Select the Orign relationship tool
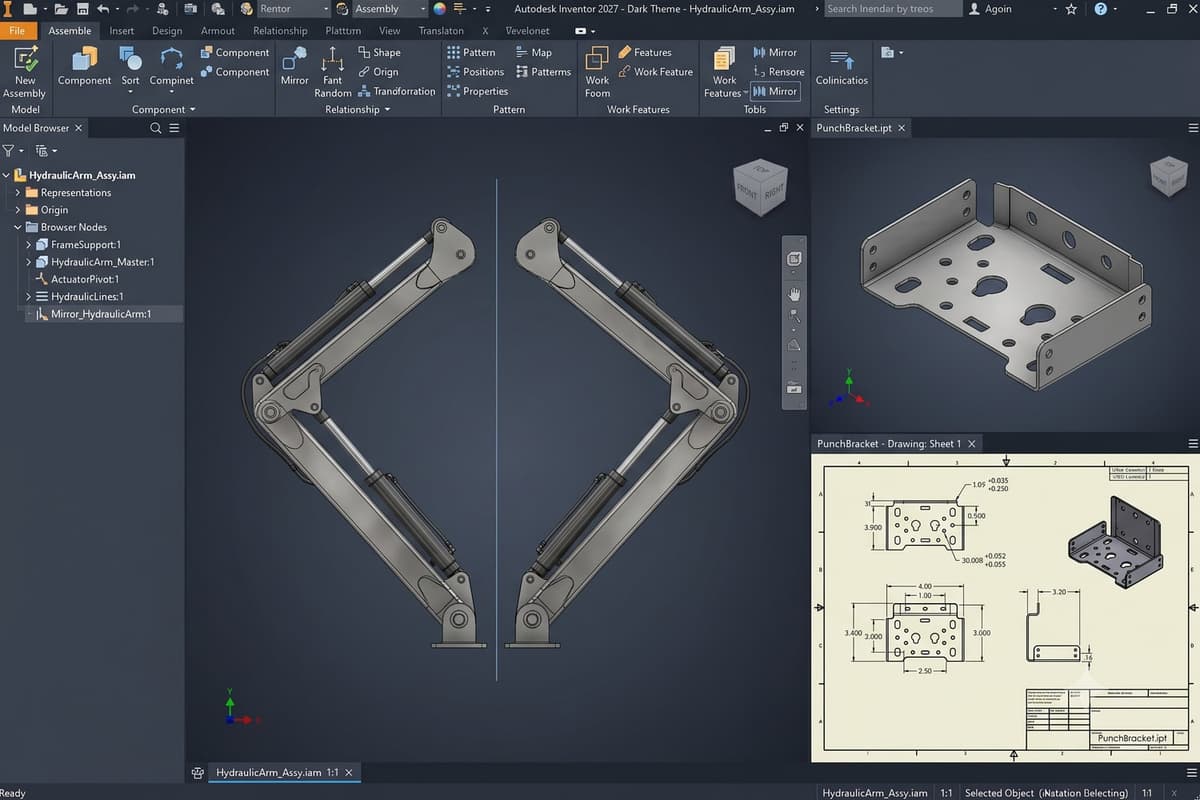 (x=378, y=72)
